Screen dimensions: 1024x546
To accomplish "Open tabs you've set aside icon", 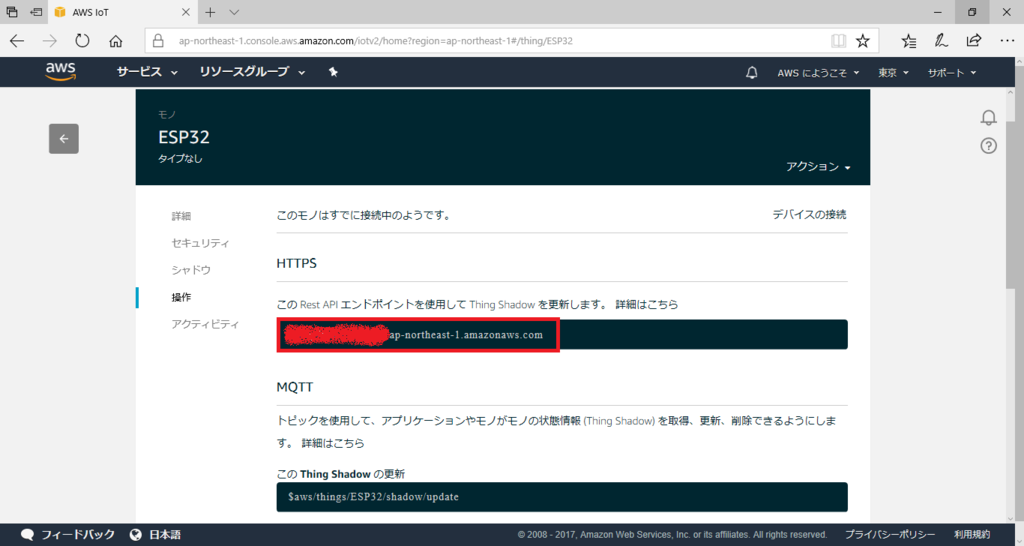I will [x=12, y=12].
